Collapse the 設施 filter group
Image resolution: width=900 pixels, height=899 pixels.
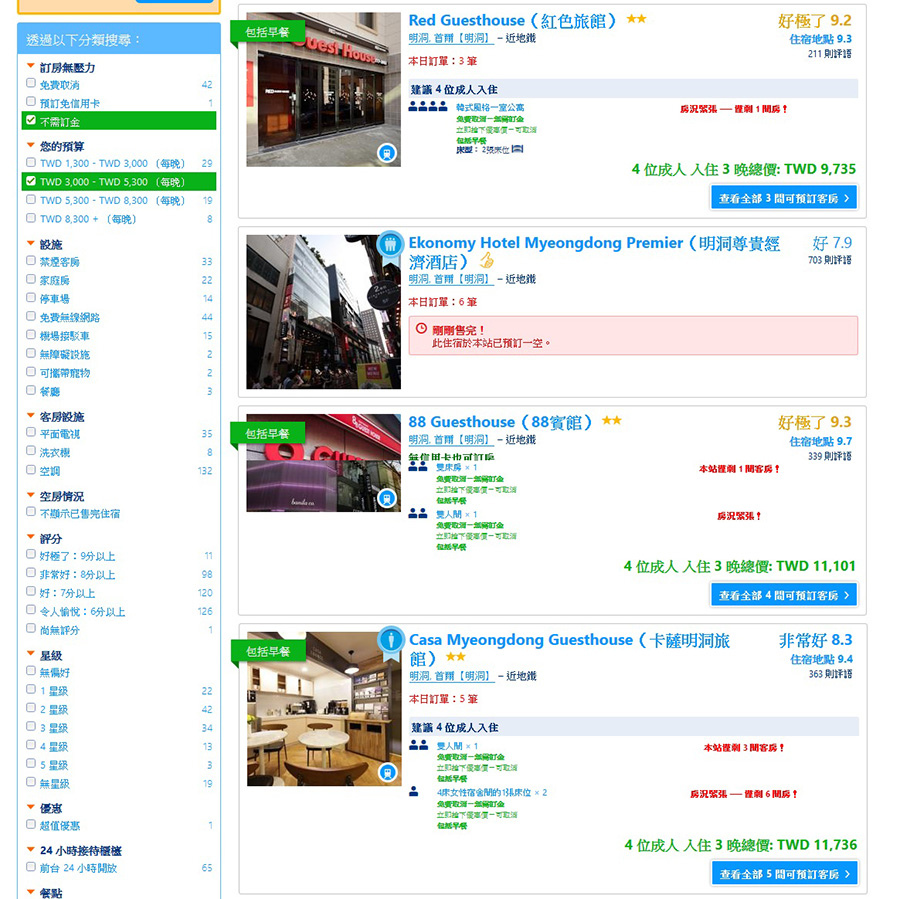pos(31,243)
